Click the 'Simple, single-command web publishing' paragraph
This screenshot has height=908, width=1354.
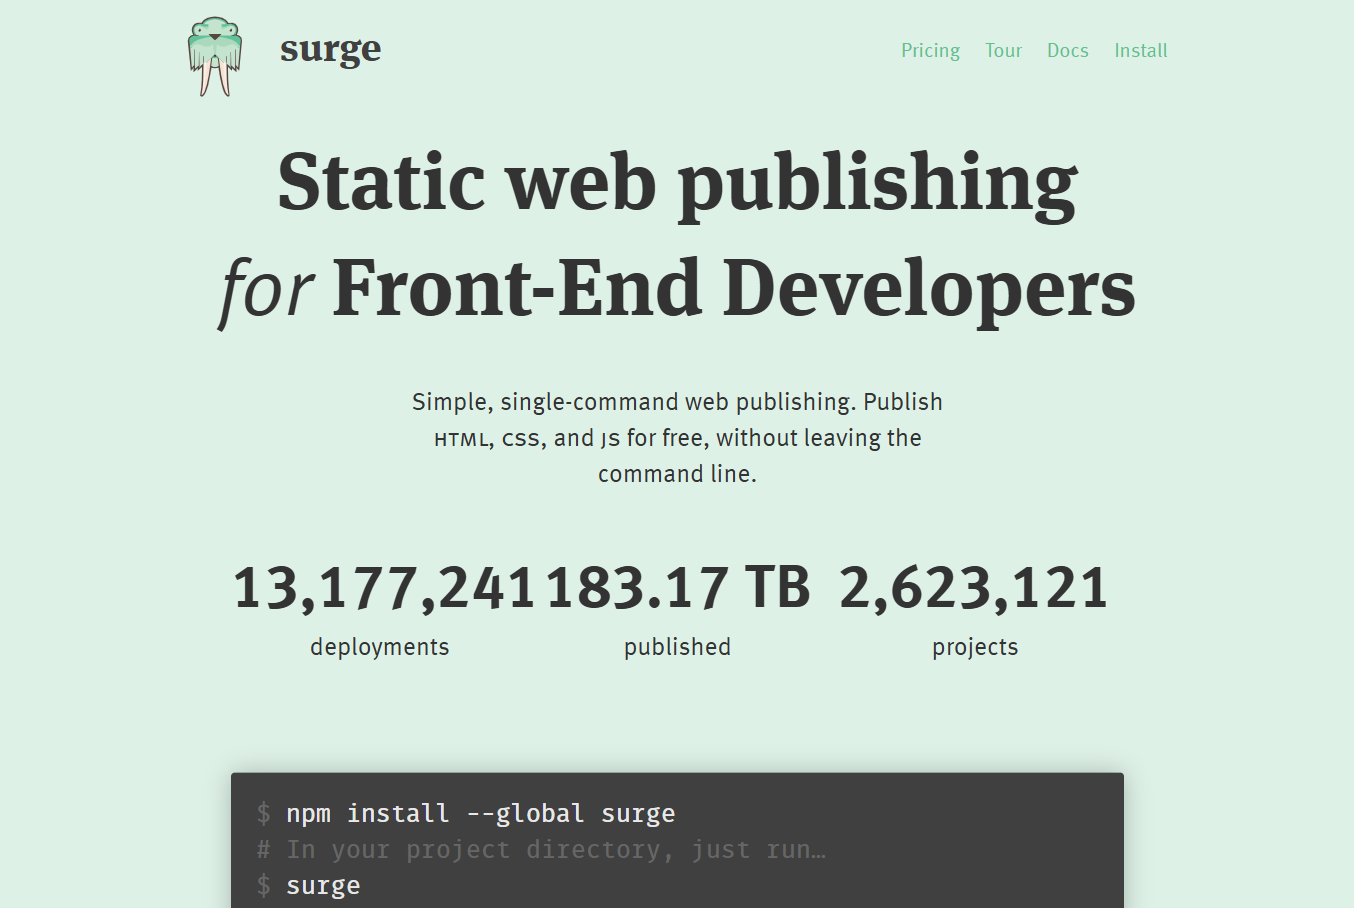click(677, 438)
